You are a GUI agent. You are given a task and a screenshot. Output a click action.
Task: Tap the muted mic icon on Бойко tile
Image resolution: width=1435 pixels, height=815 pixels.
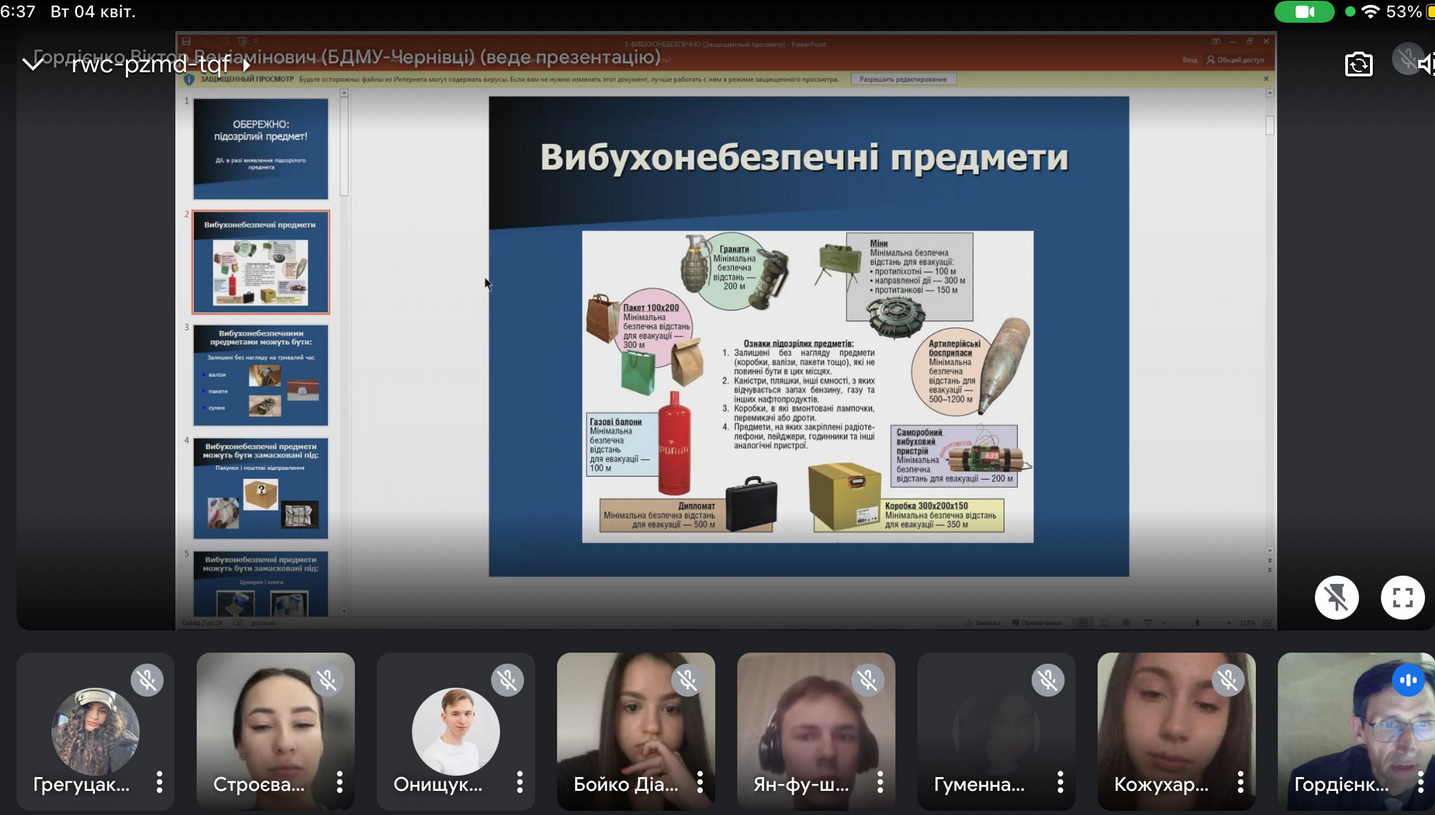tap(687, 681)
